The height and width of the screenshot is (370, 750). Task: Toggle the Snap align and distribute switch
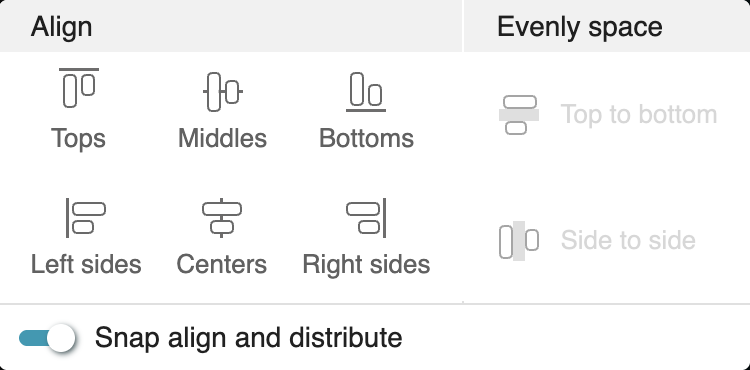tap(47, 338)
